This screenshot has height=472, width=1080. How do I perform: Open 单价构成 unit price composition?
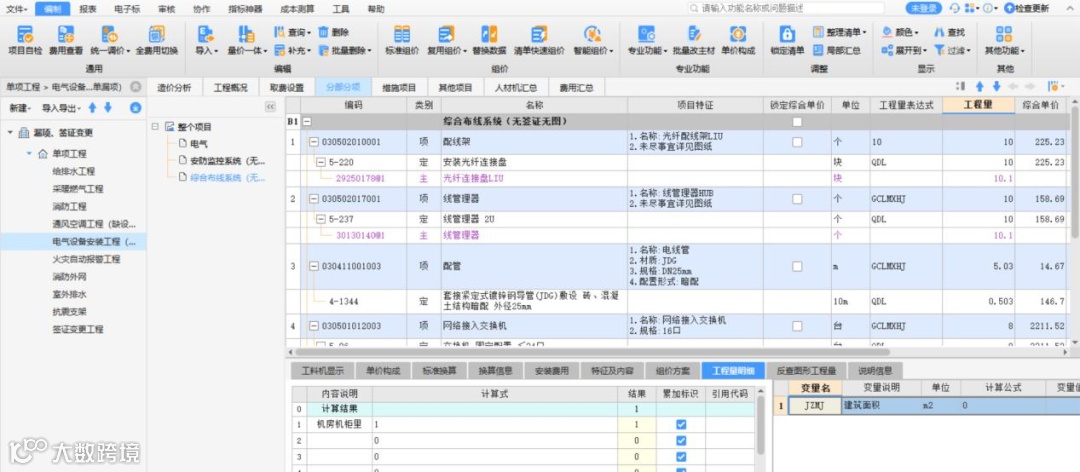click(x=738, y=40)
